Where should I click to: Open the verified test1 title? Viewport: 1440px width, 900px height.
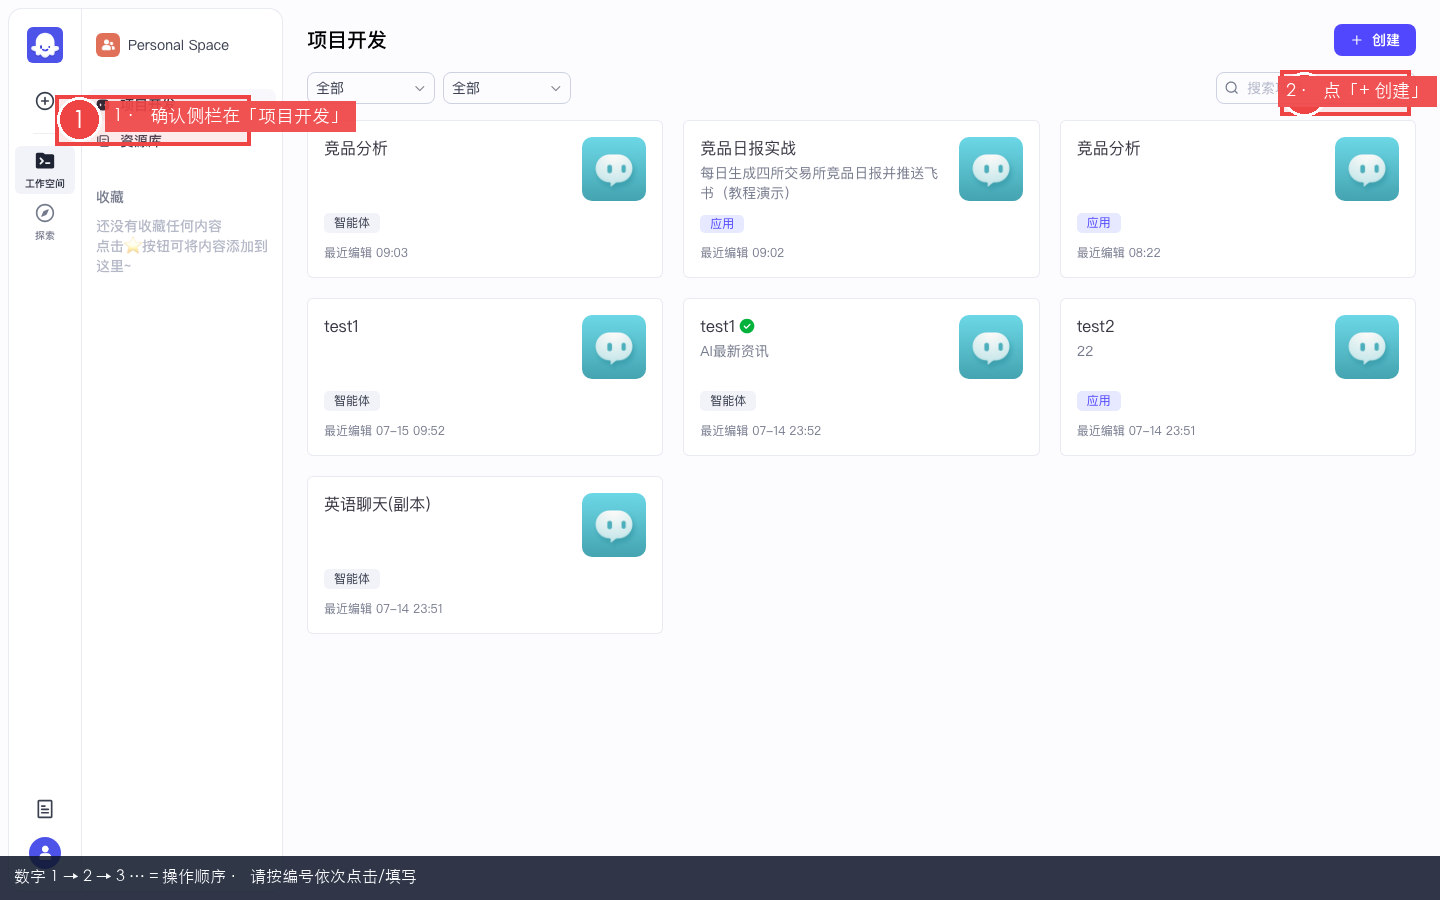pos(717,326)
